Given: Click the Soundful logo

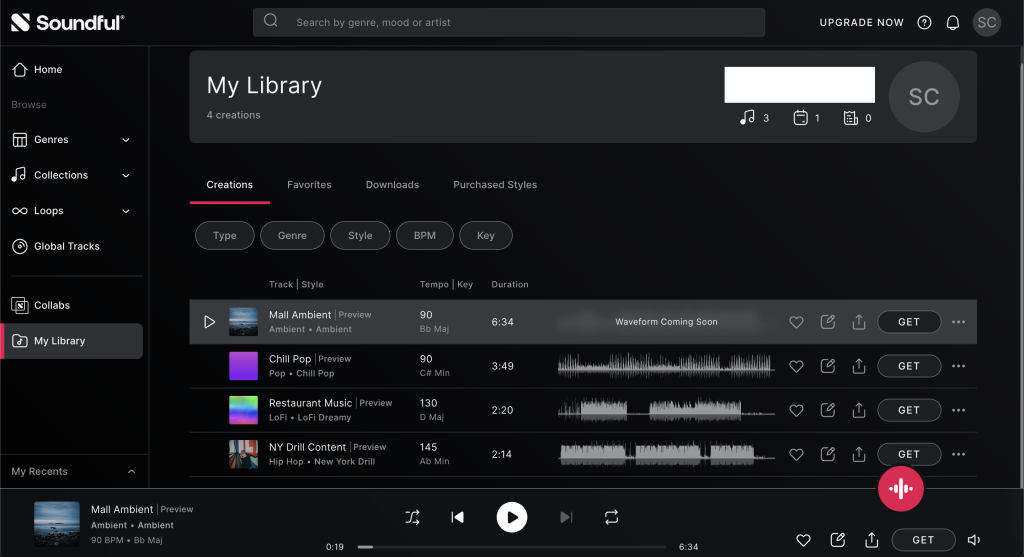Looking at the screenshot, I should [67, 22].
